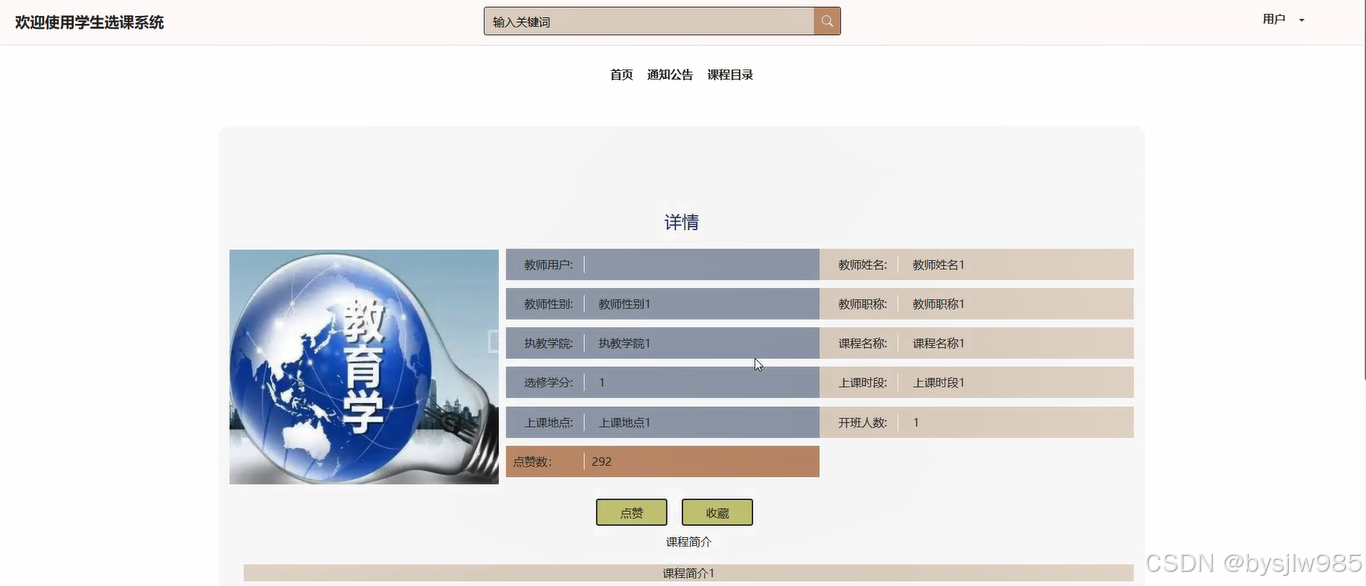
Task: Click the dropdown caret beside 用户
Action: [1300, 19]
